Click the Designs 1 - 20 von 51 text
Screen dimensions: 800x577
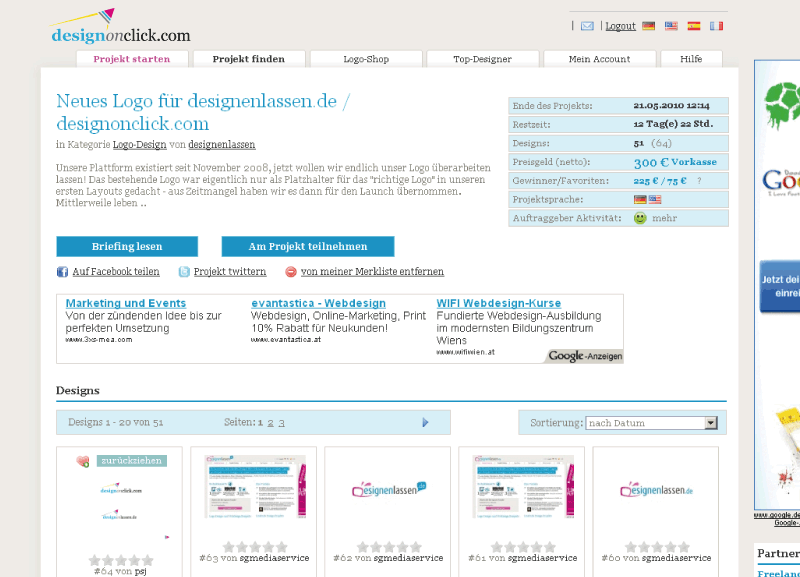116,422
